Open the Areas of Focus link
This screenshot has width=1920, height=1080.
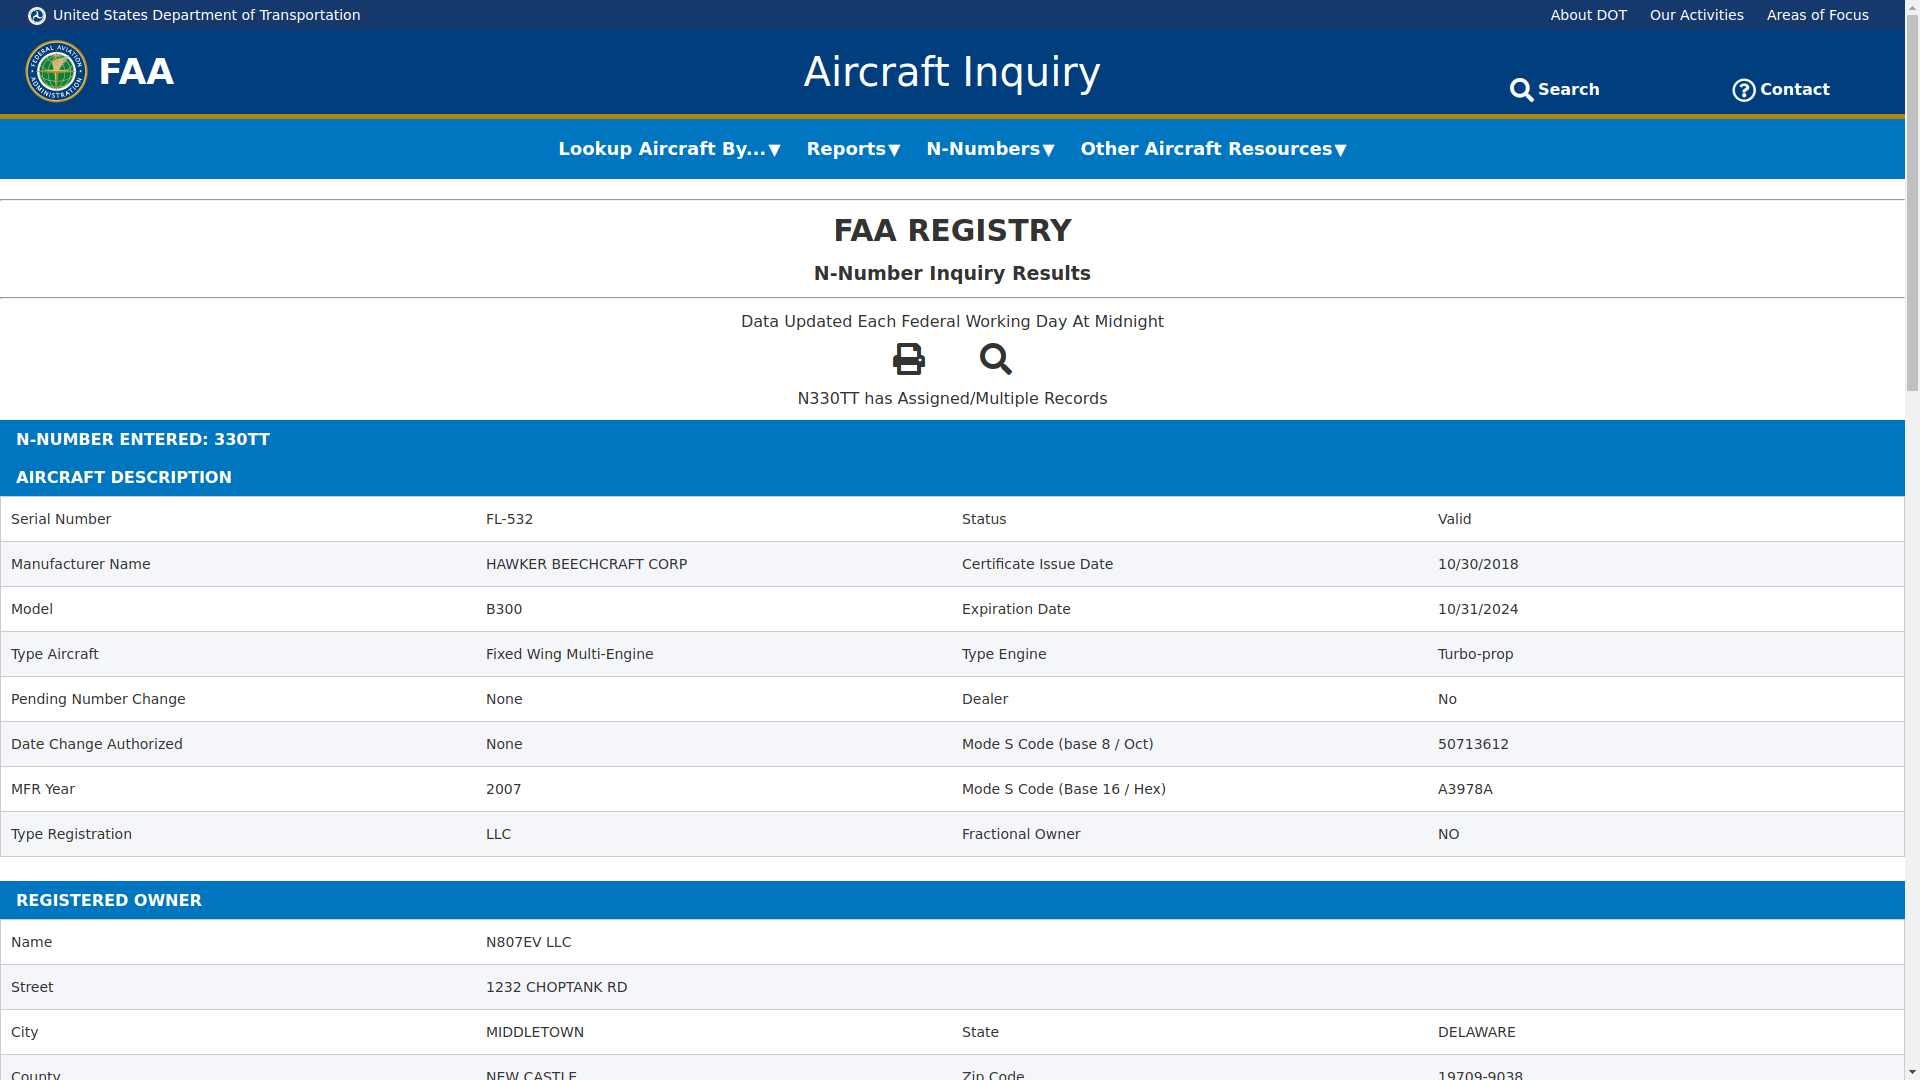click(x=1817, y=15)
